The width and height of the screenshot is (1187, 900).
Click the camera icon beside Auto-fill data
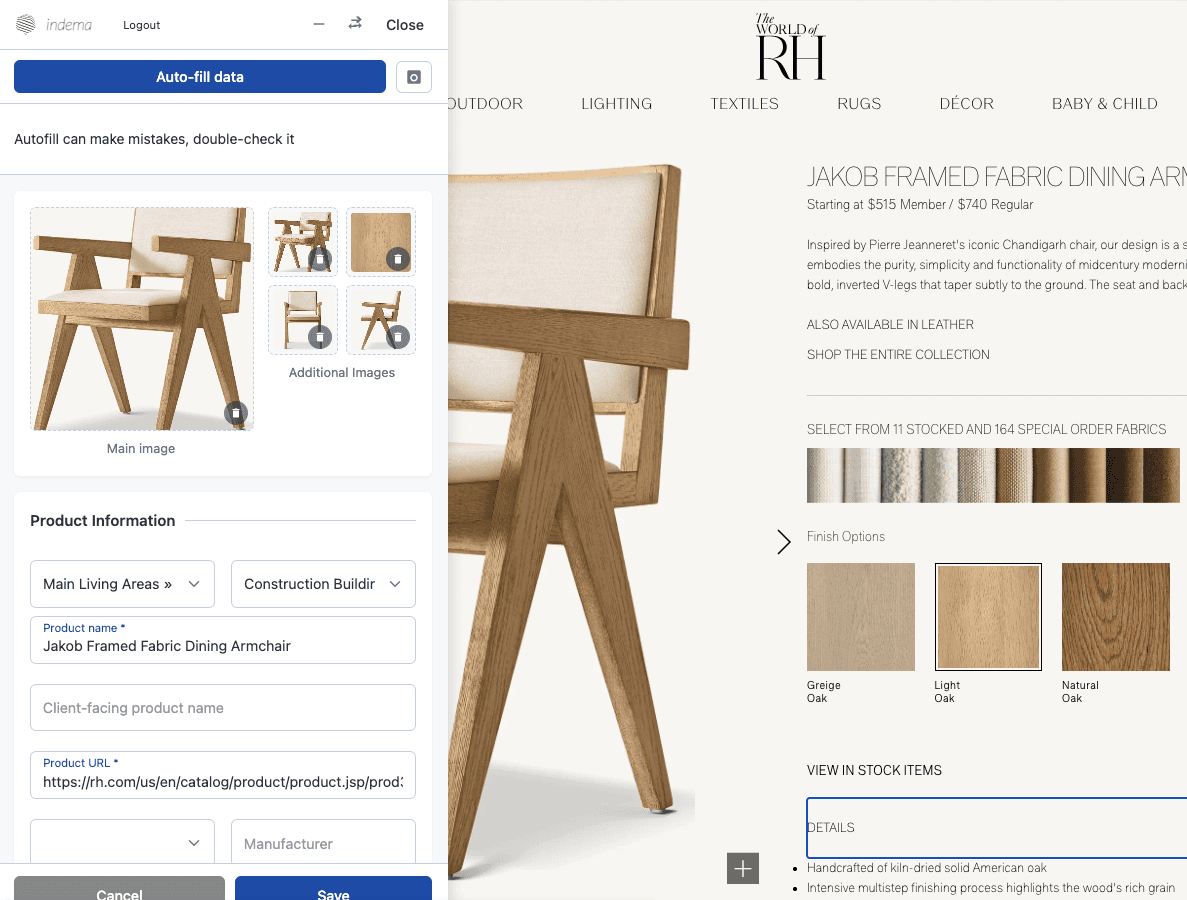click(x=413, y=76)
